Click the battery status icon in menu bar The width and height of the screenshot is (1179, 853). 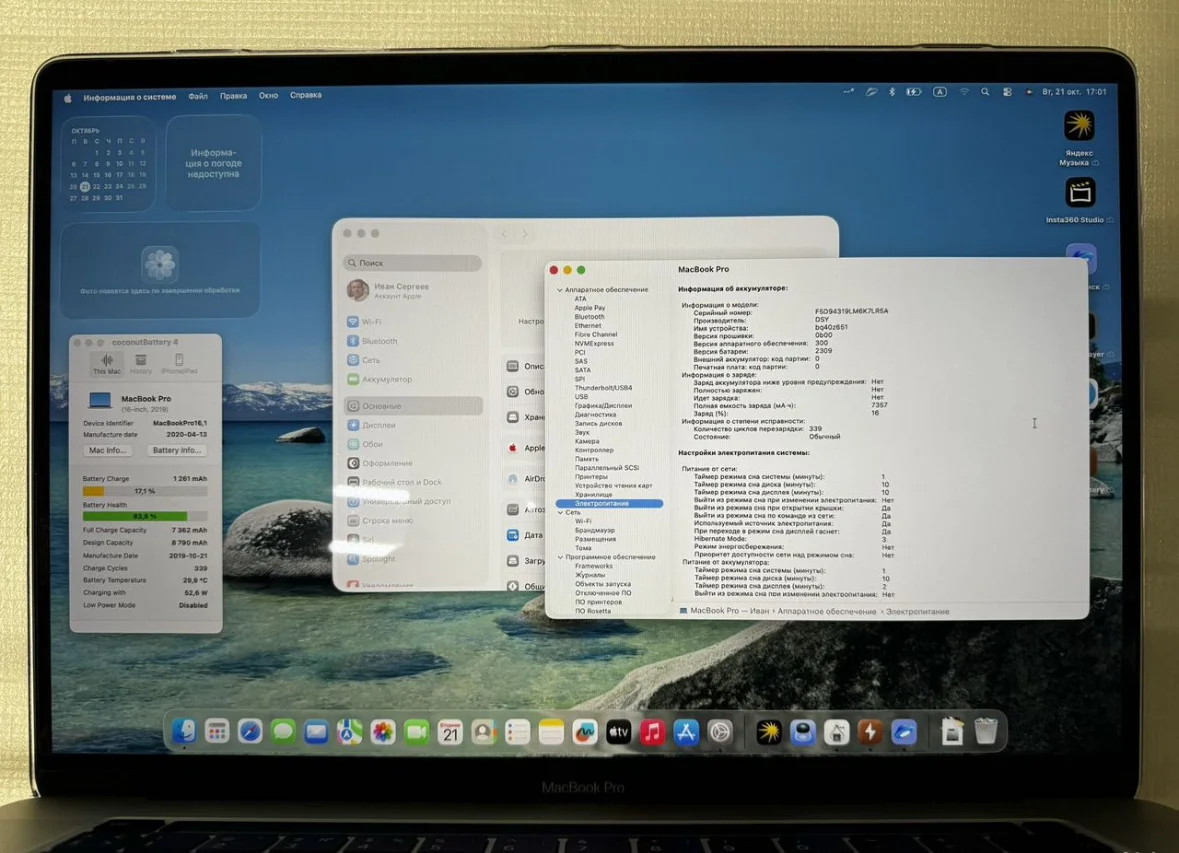(914, 92)
